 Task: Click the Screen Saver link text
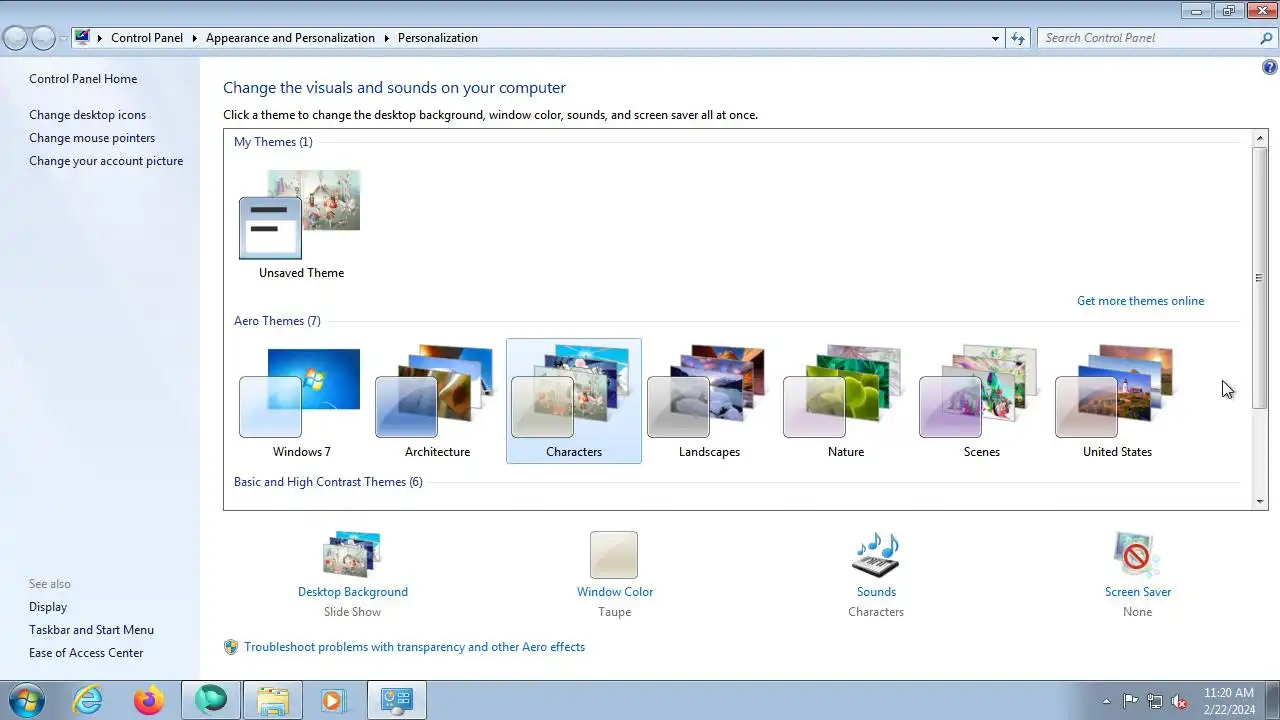pyautogui.click(x=1138, y=592)
